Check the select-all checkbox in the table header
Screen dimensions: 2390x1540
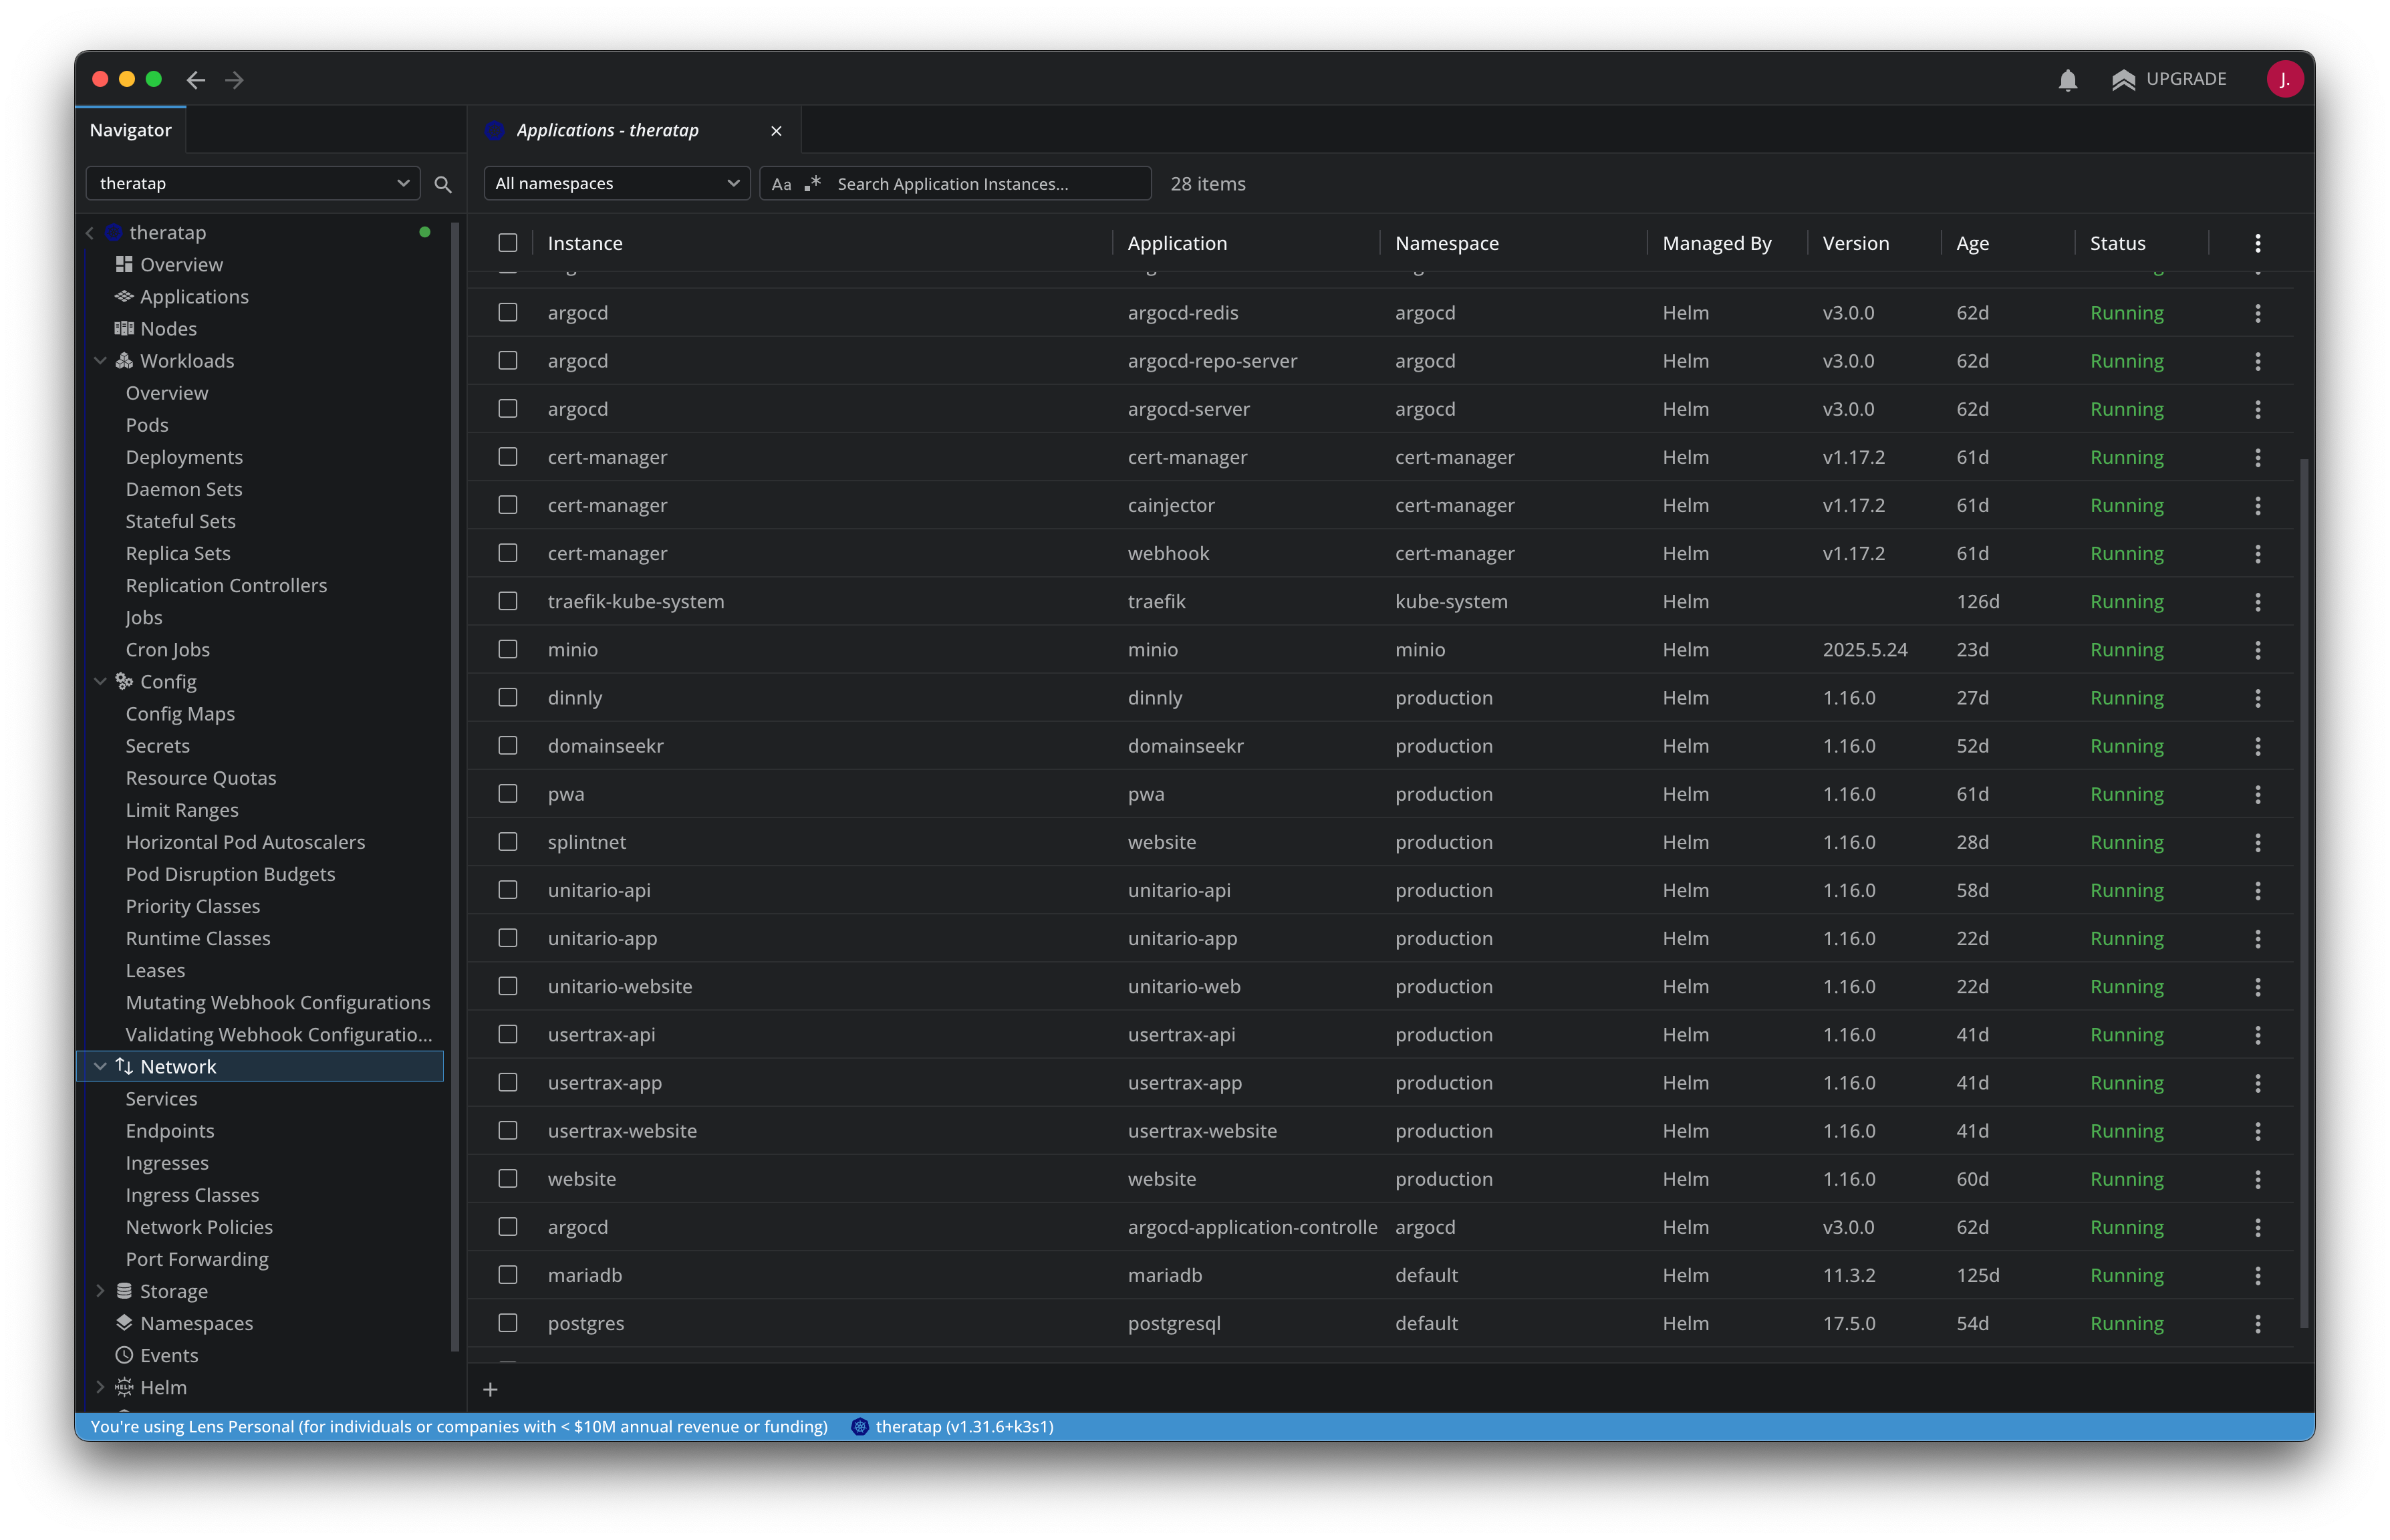pyautogui.click(x=508, y=242)
